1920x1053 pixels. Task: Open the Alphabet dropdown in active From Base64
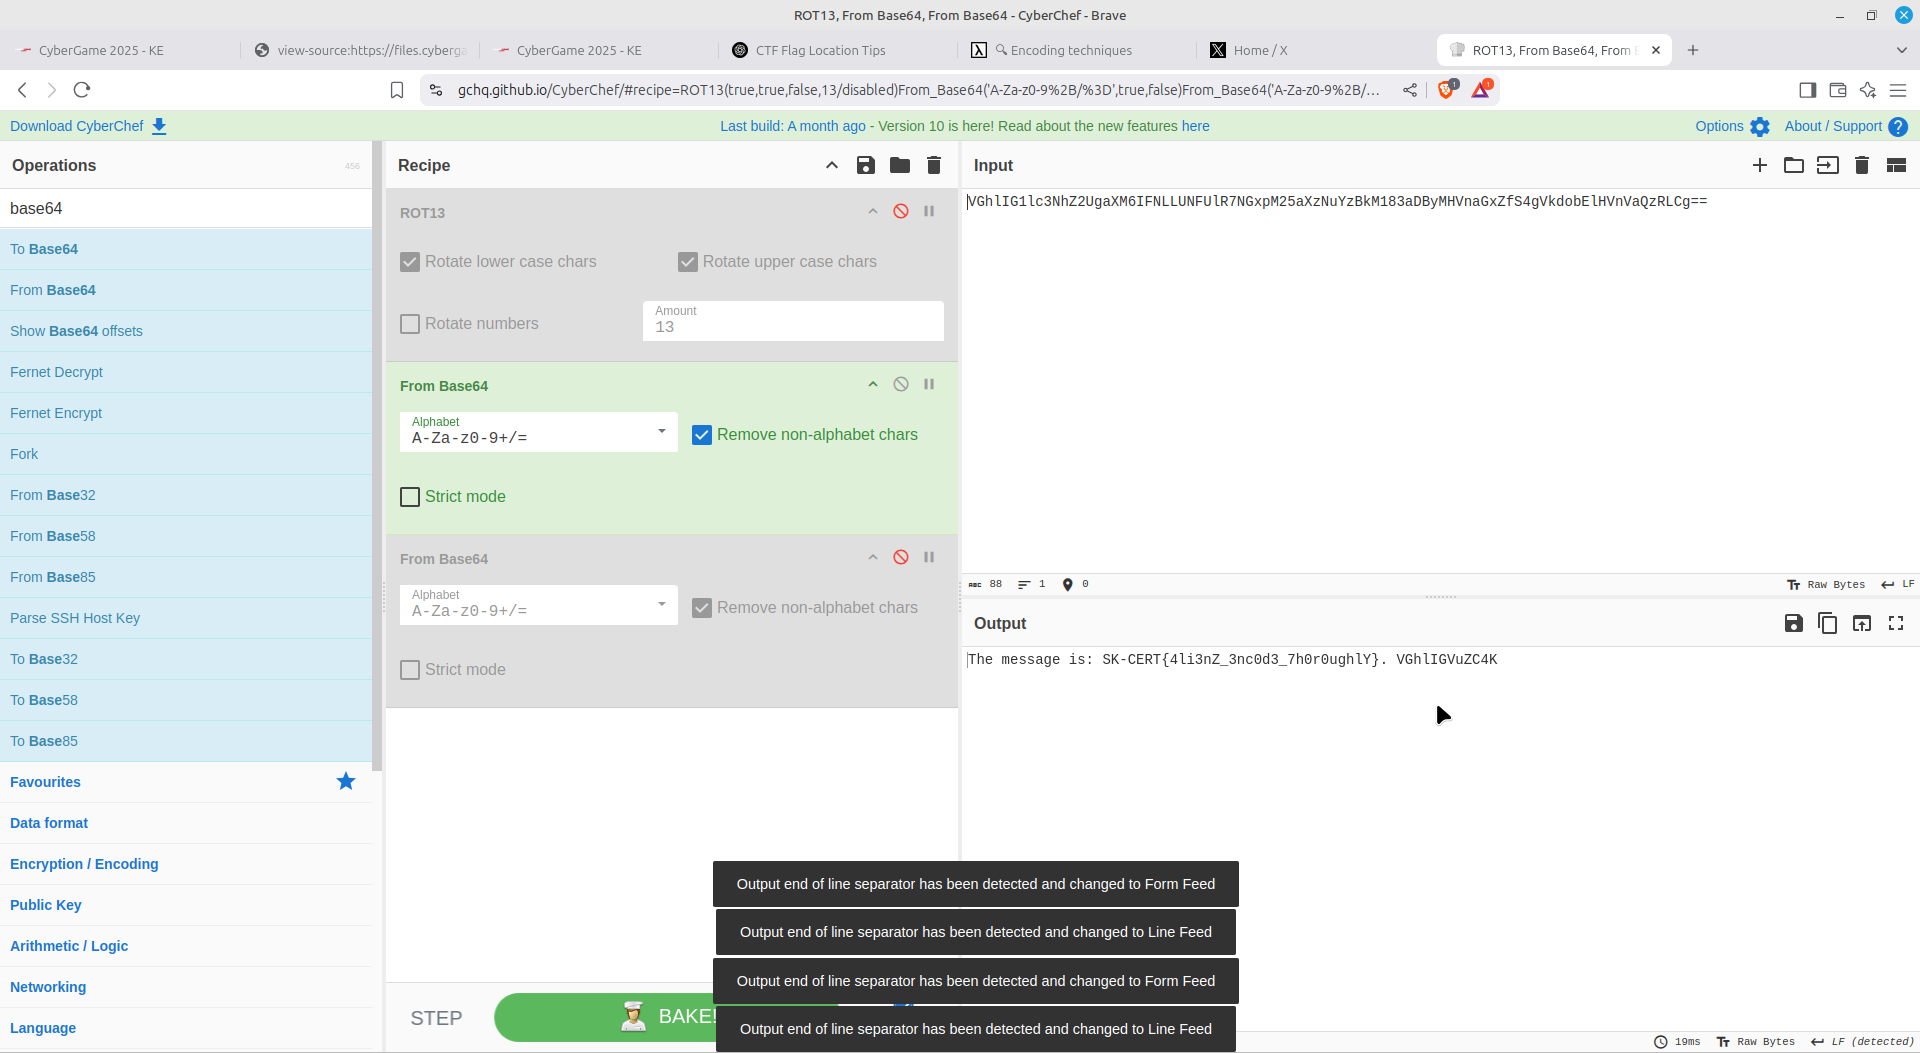coord(538,432)
